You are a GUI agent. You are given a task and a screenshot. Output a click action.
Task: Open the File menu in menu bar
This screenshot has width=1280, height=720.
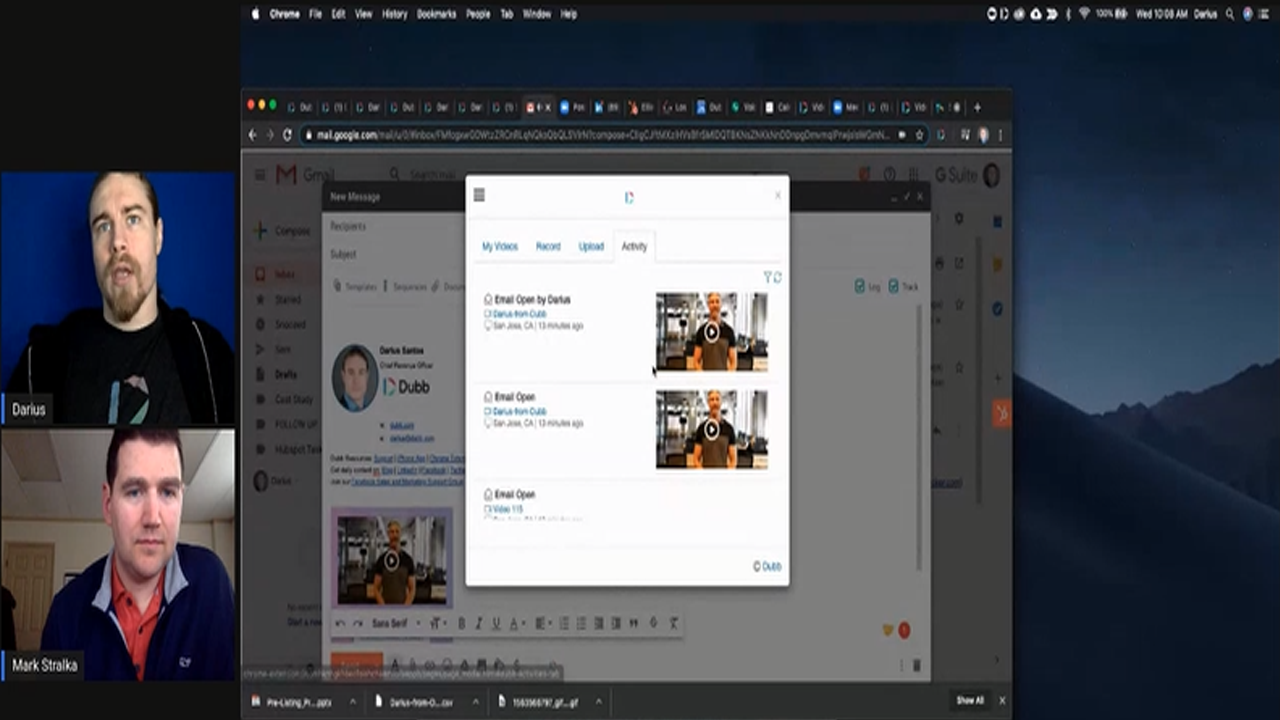315,14
